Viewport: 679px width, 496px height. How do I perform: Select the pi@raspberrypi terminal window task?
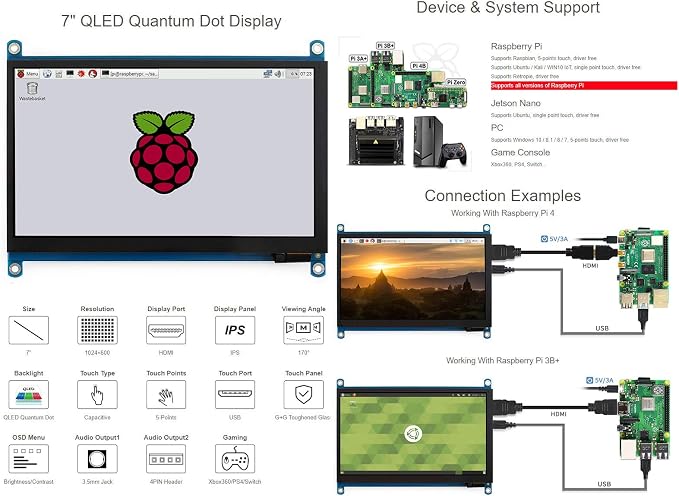point(129,74)
